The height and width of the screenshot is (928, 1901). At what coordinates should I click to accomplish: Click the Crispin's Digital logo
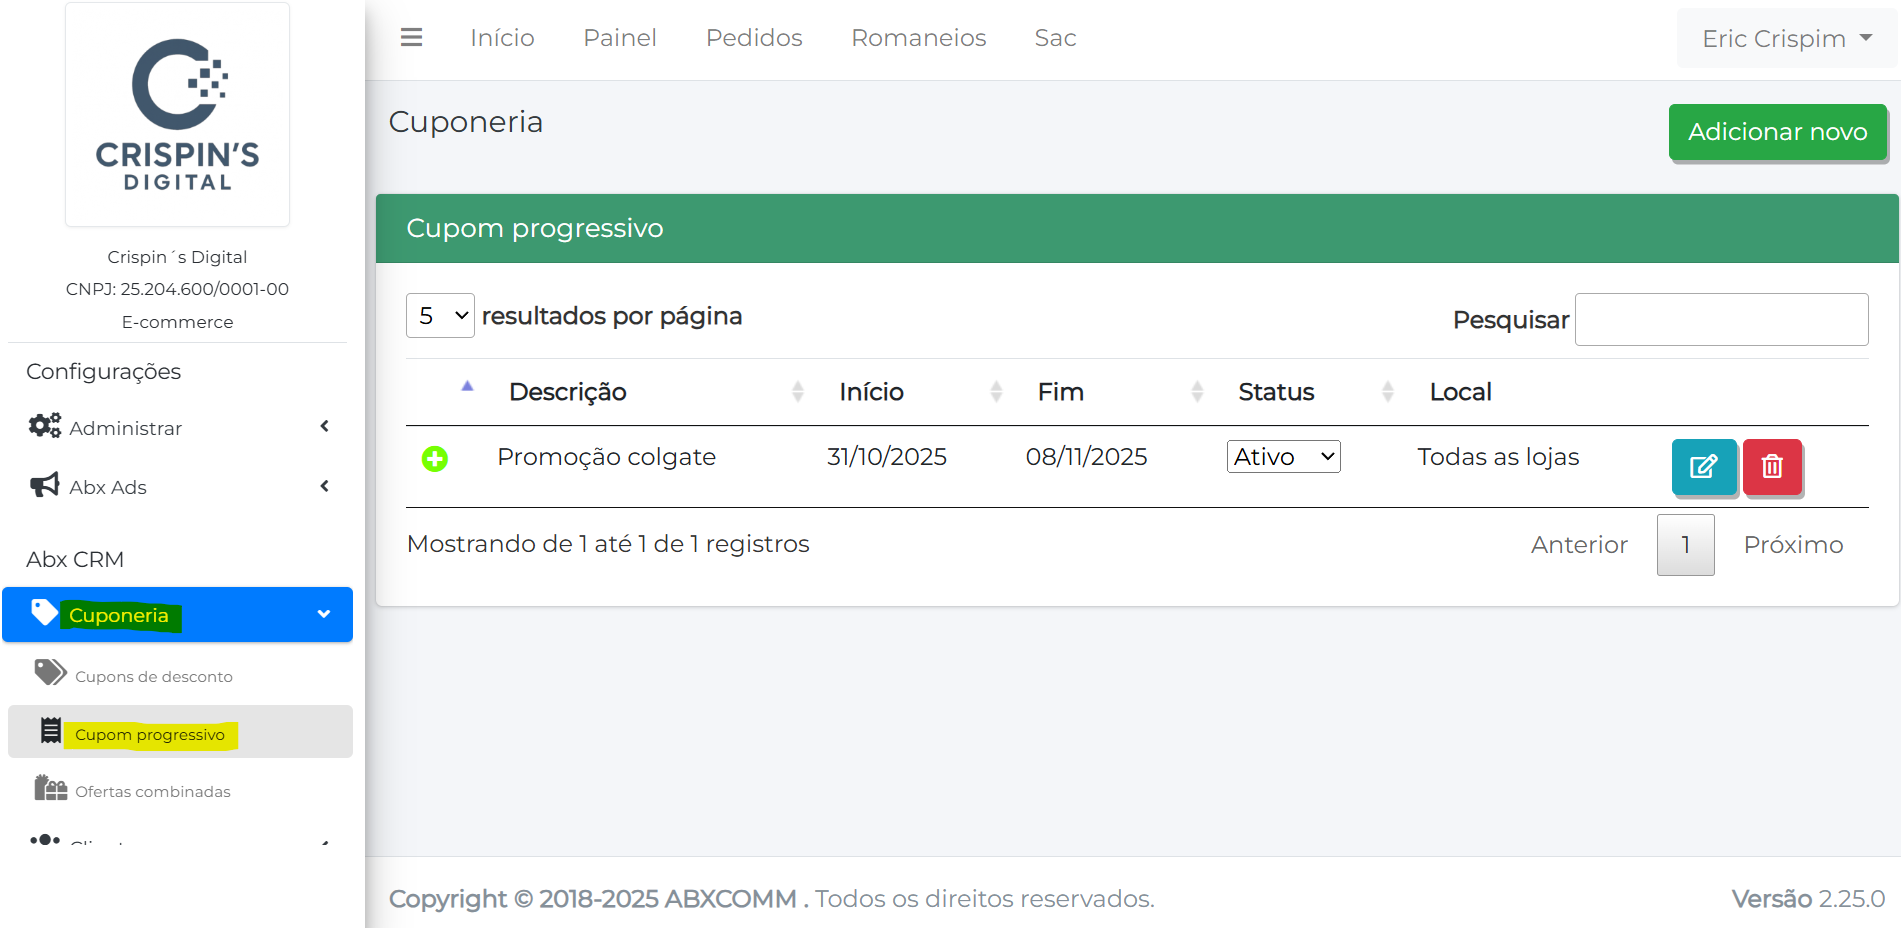(178, 114)
